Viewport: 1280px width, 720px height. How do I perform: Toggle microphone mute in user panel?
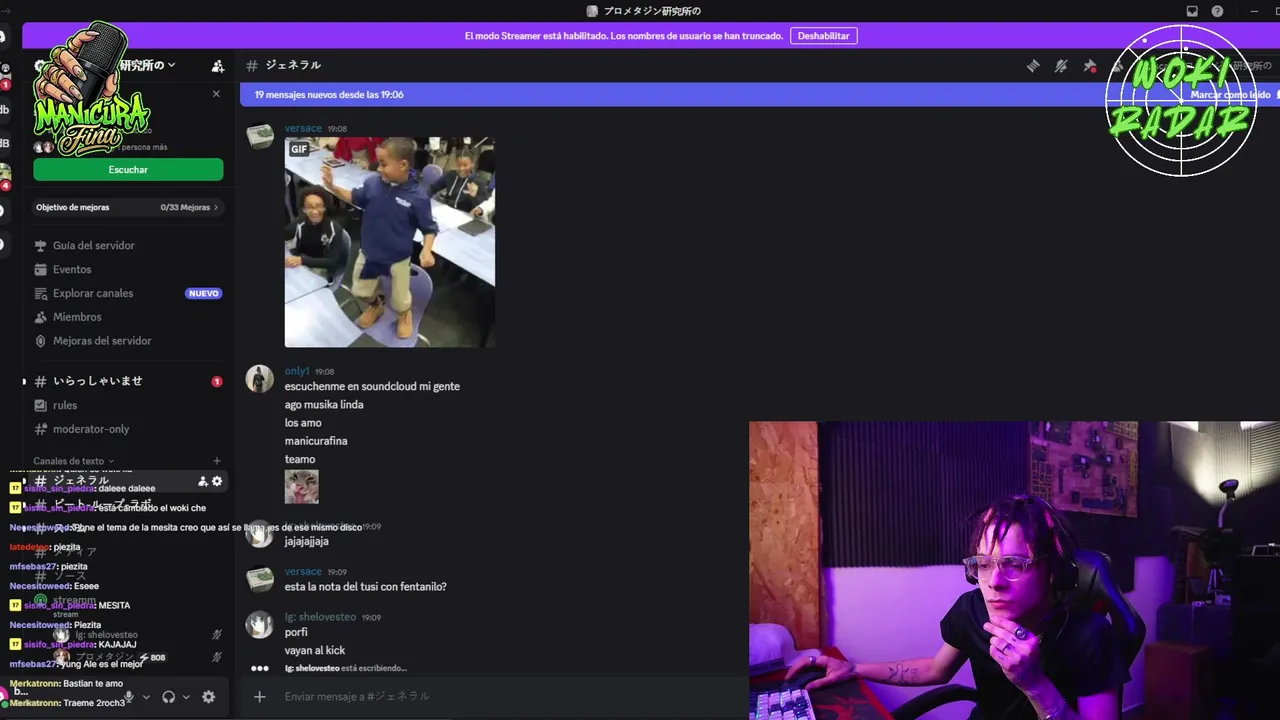pos(128,697)
